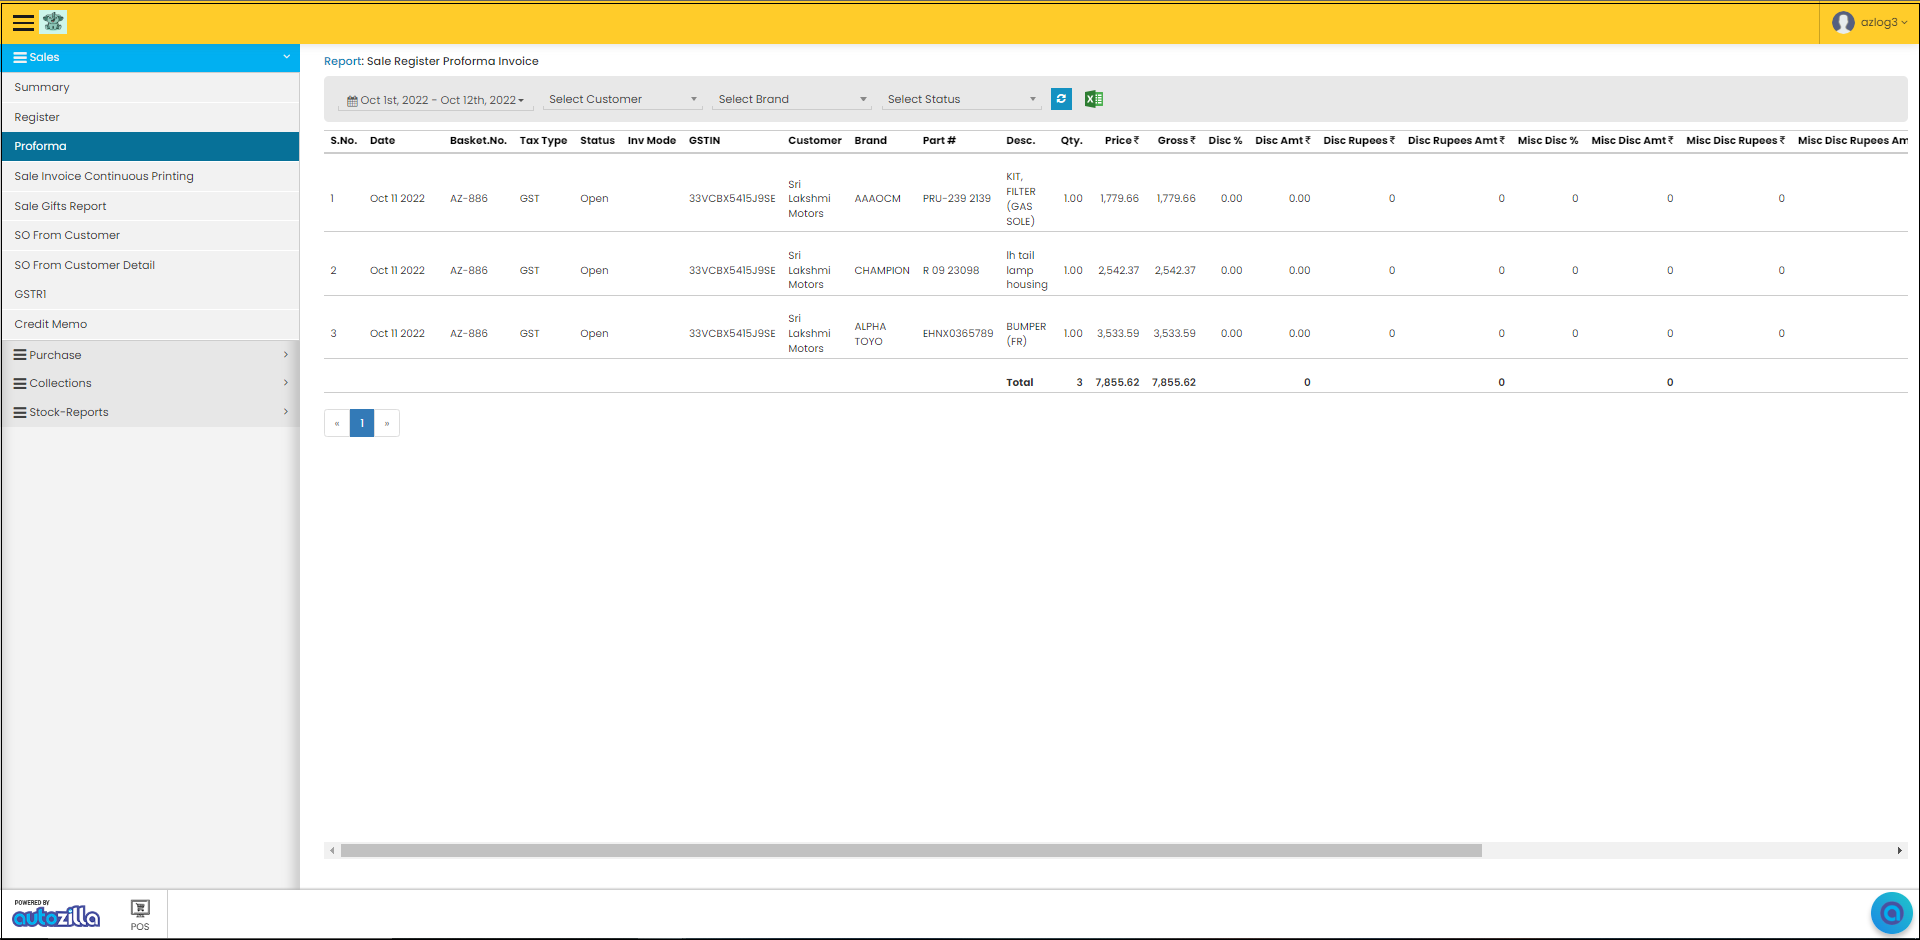1920x940 pixels.
Task: Select page 1 in pagination
Action: 362,423
